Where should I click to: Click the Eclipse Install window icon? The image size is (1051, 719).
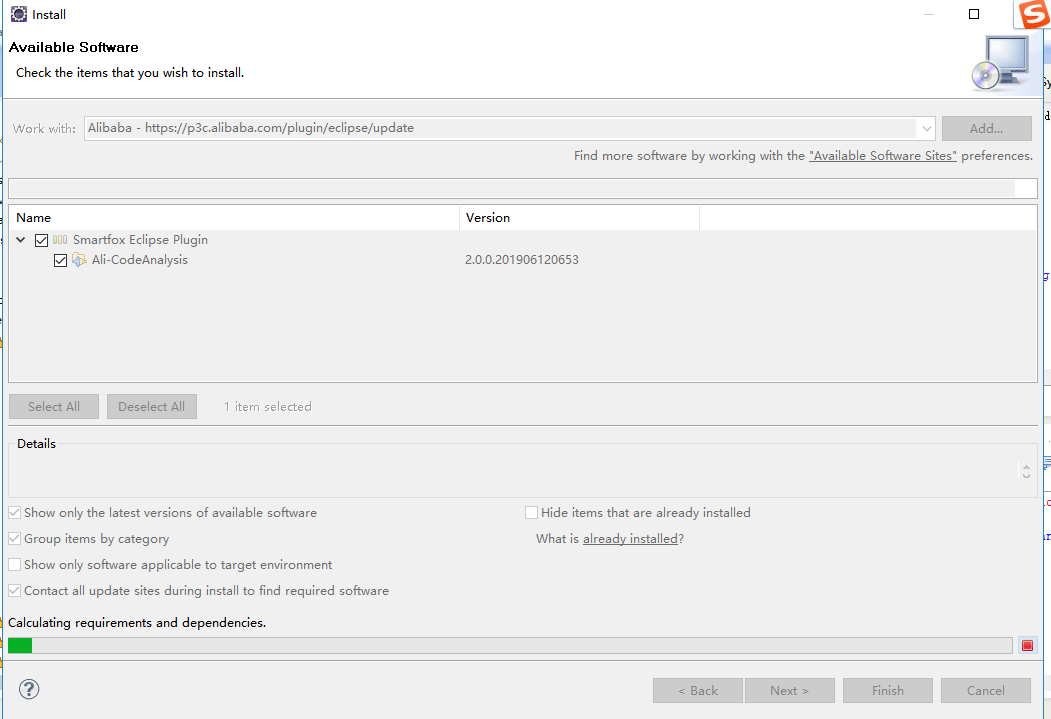pyautogui.click(x=19, y=14)
